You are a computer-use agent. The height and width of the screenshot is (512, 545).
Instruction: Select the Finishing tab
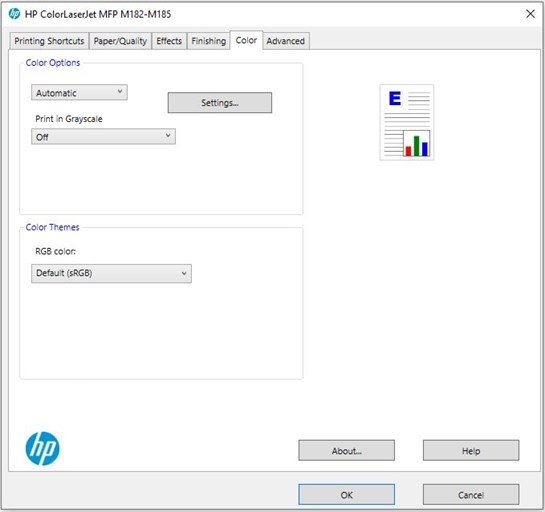pyautogui.click(x=209, y=41)
